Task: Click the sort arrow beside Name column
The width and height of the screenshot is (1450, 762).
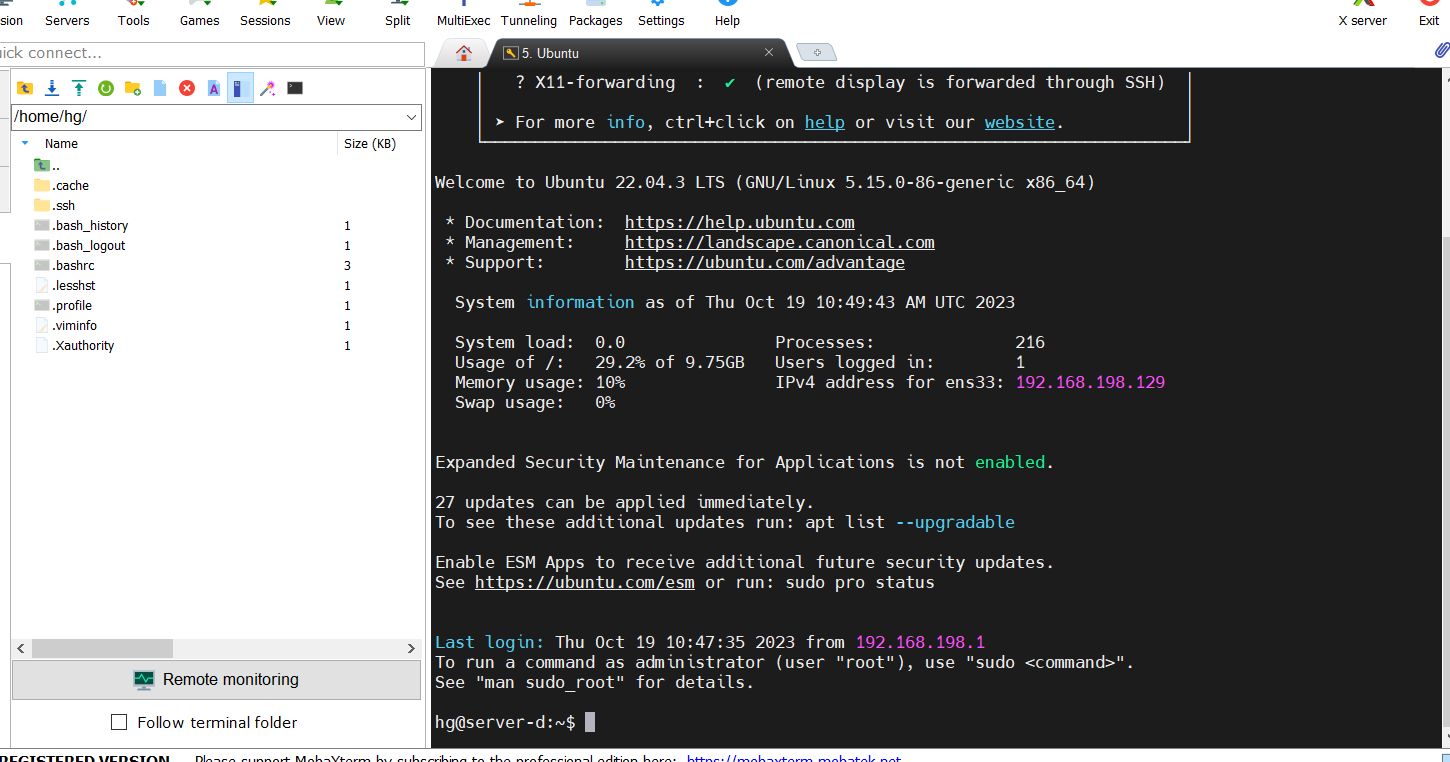Action: tap(25, 143)
